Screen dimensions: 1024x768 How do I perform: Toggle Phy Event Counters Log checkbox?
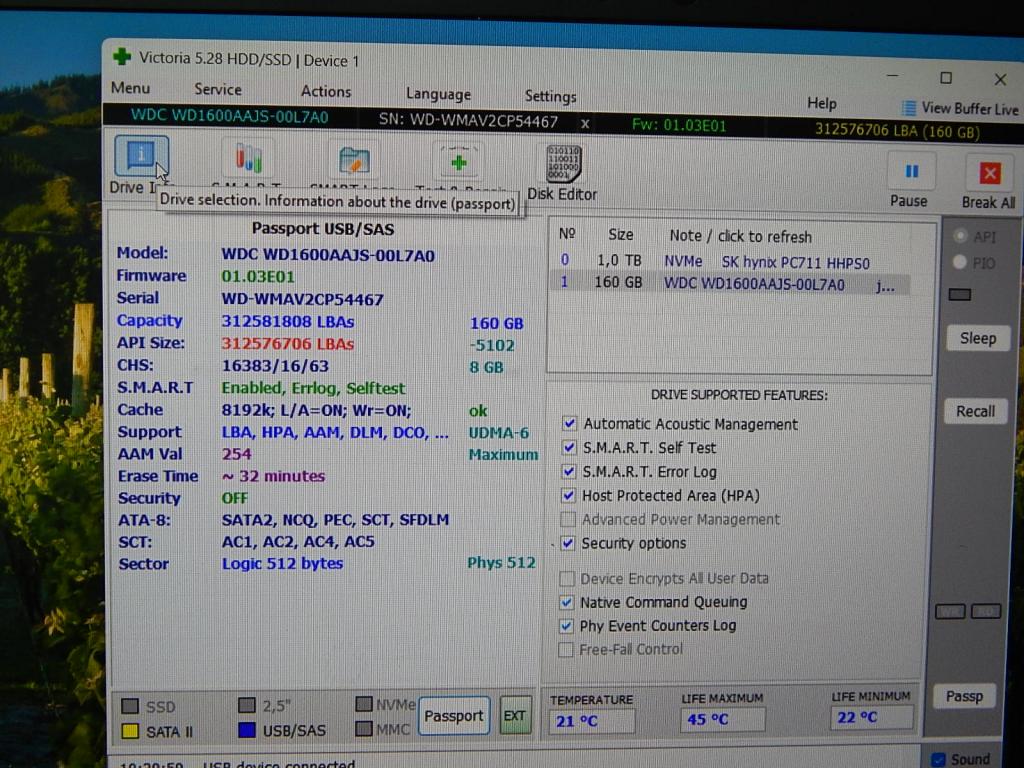(566, 626)
